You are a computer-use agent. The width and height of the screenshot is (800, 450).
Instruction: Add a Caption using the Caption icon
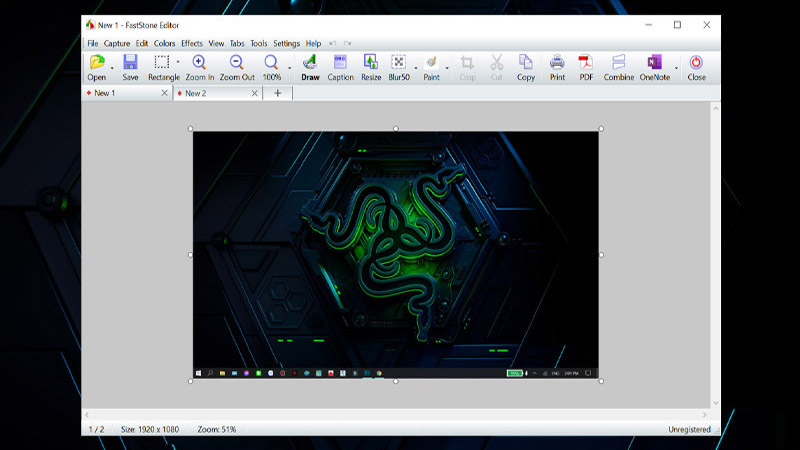(x=340, y=62)
